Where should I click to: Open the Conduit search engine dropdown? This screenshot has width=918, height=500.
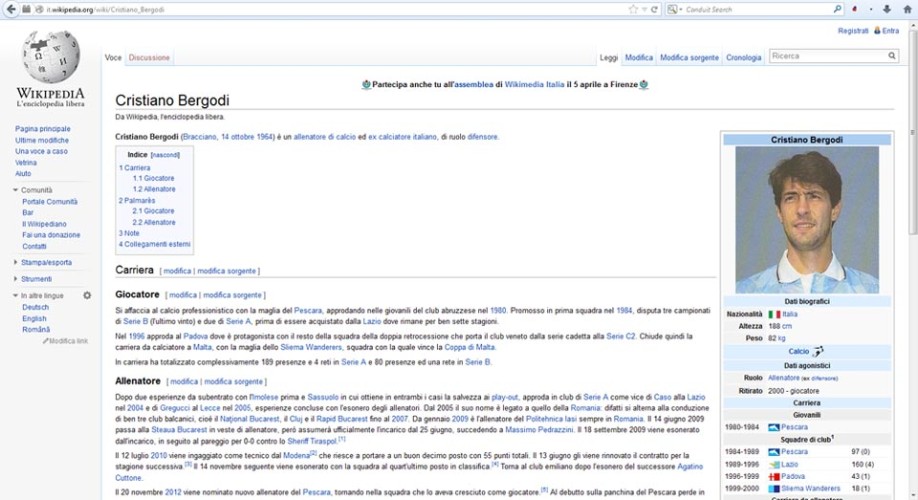pos(674,9)
